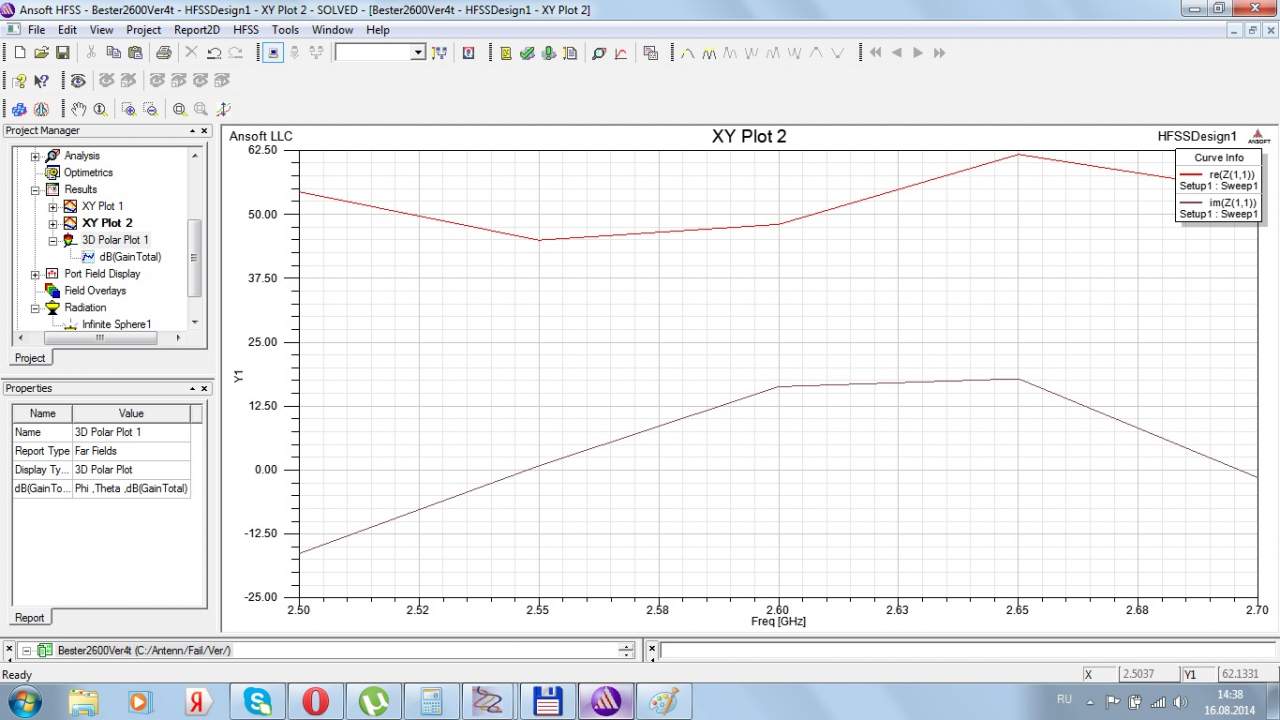Image resolution: width=1280 pixels, height=720 pixels.
Task: Open Skype from the Windows taskbar
Action: 258,701
